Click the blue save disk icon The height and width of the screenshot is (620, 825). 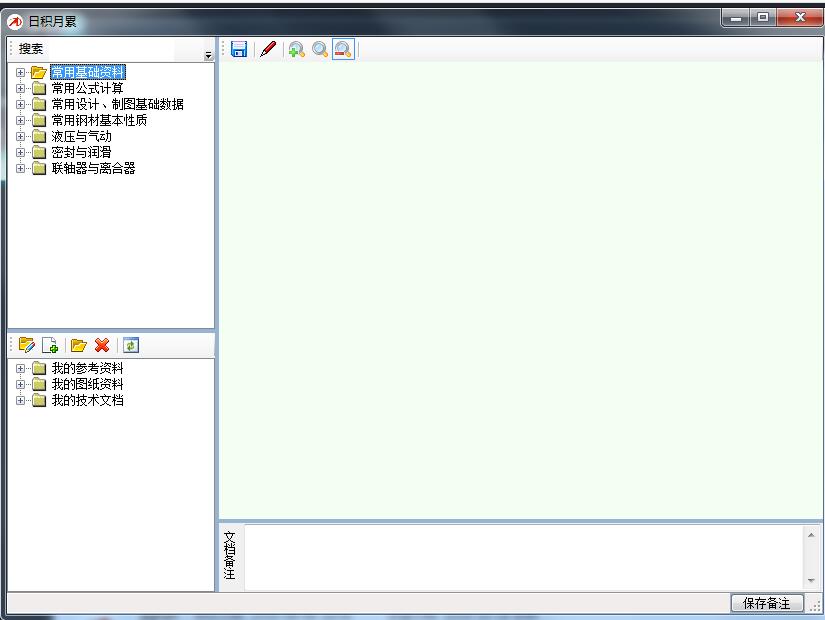(x=239, y=49)
